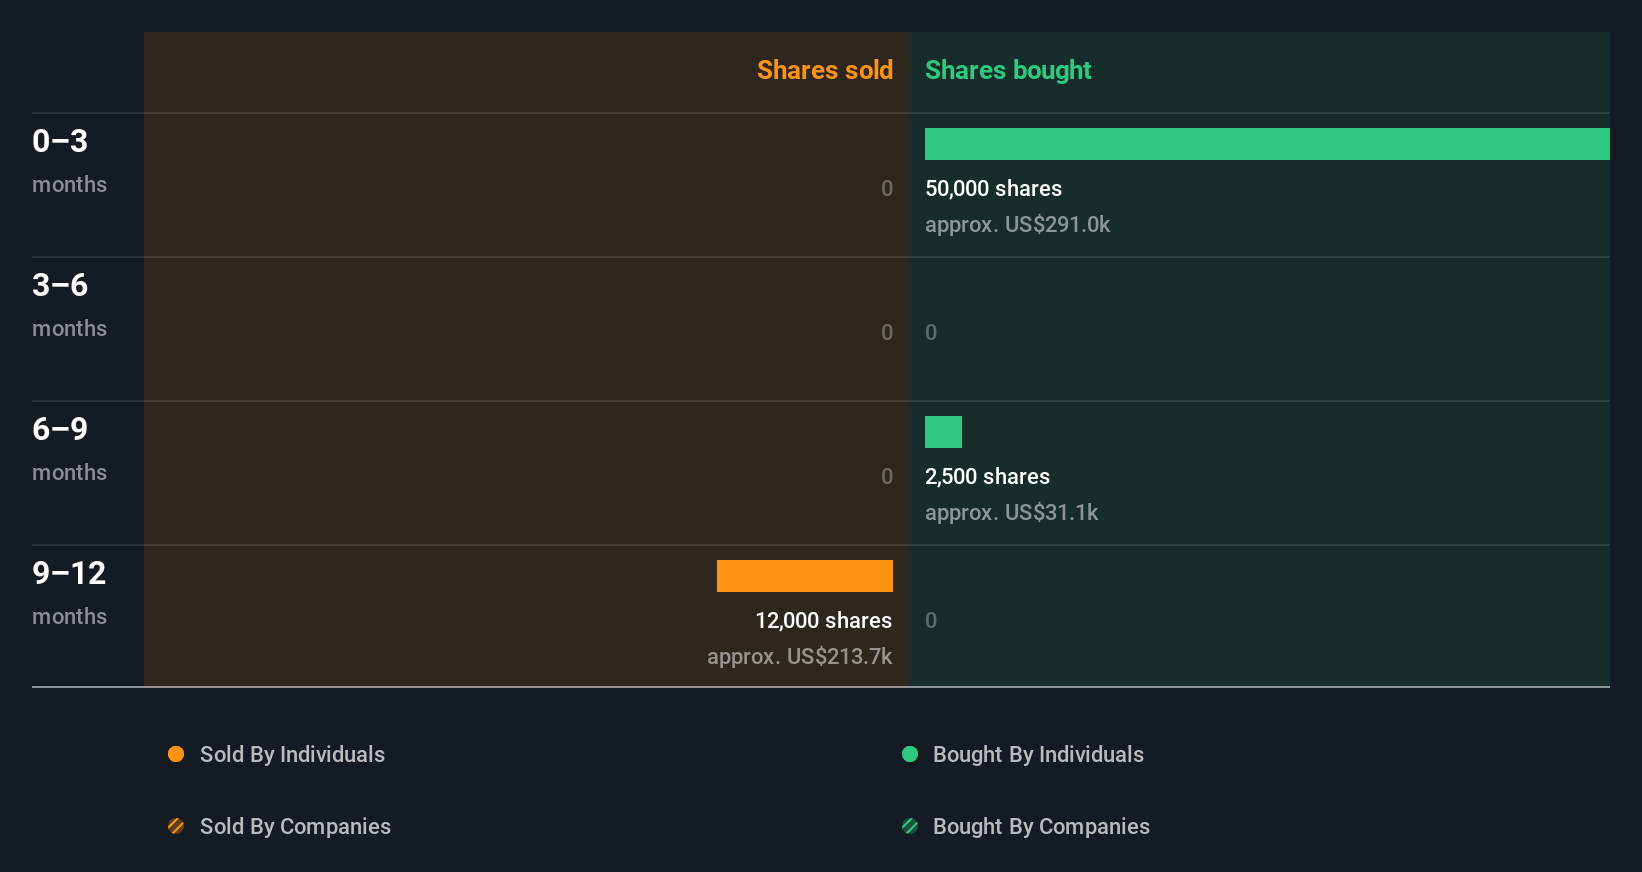The image size is (1642, 872).
Task: Click the approx. US$213.7k text
Action: (799, 657)
